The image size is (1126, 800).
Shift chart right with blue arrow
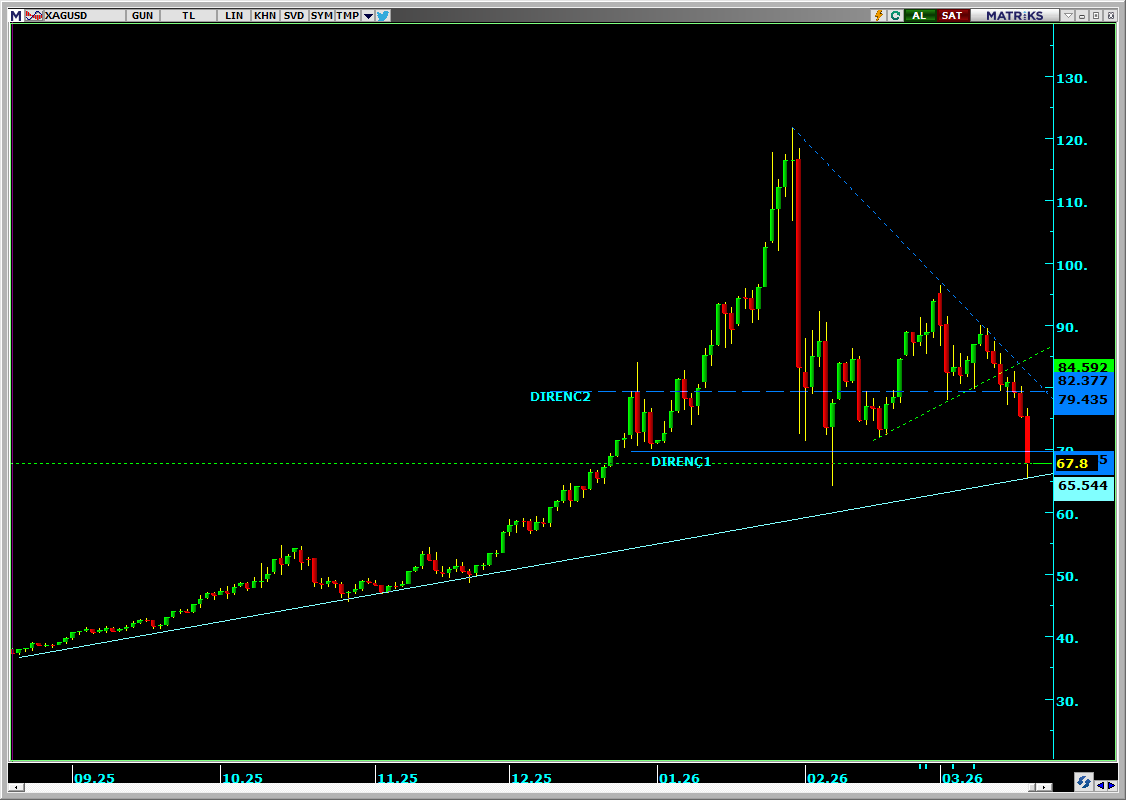point(1112,786)
